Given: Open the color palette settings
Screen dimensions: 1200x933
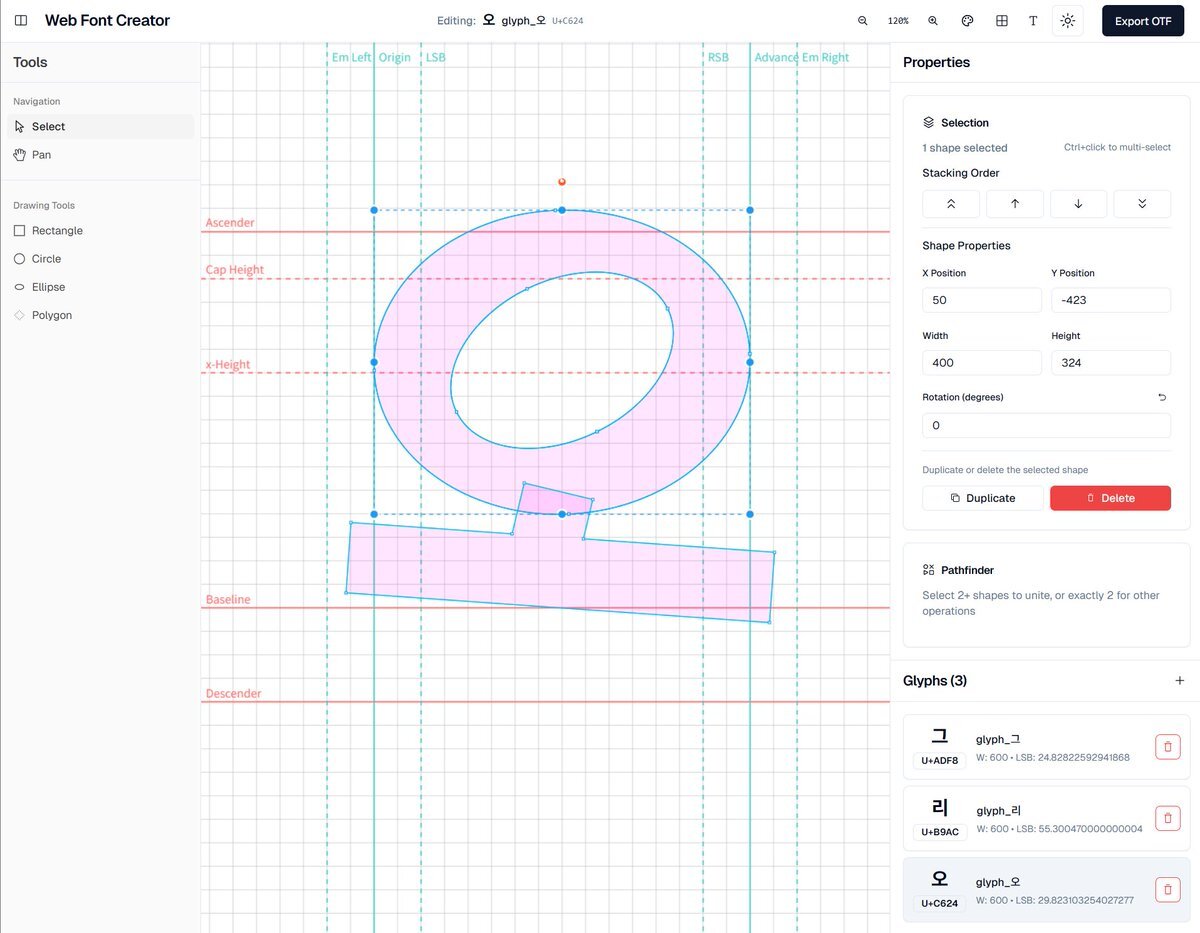Looking at the screenshot, I should click(967, 20).
